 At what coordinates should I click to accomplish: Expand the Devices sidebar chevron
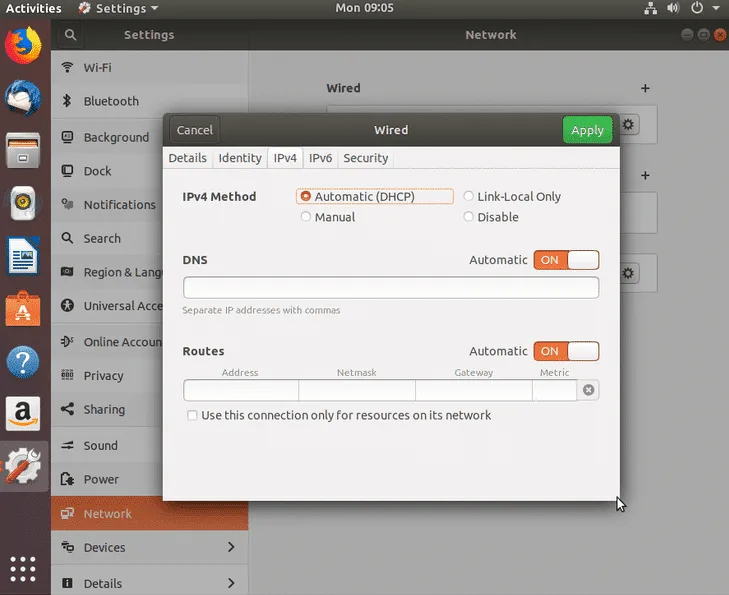231,547
